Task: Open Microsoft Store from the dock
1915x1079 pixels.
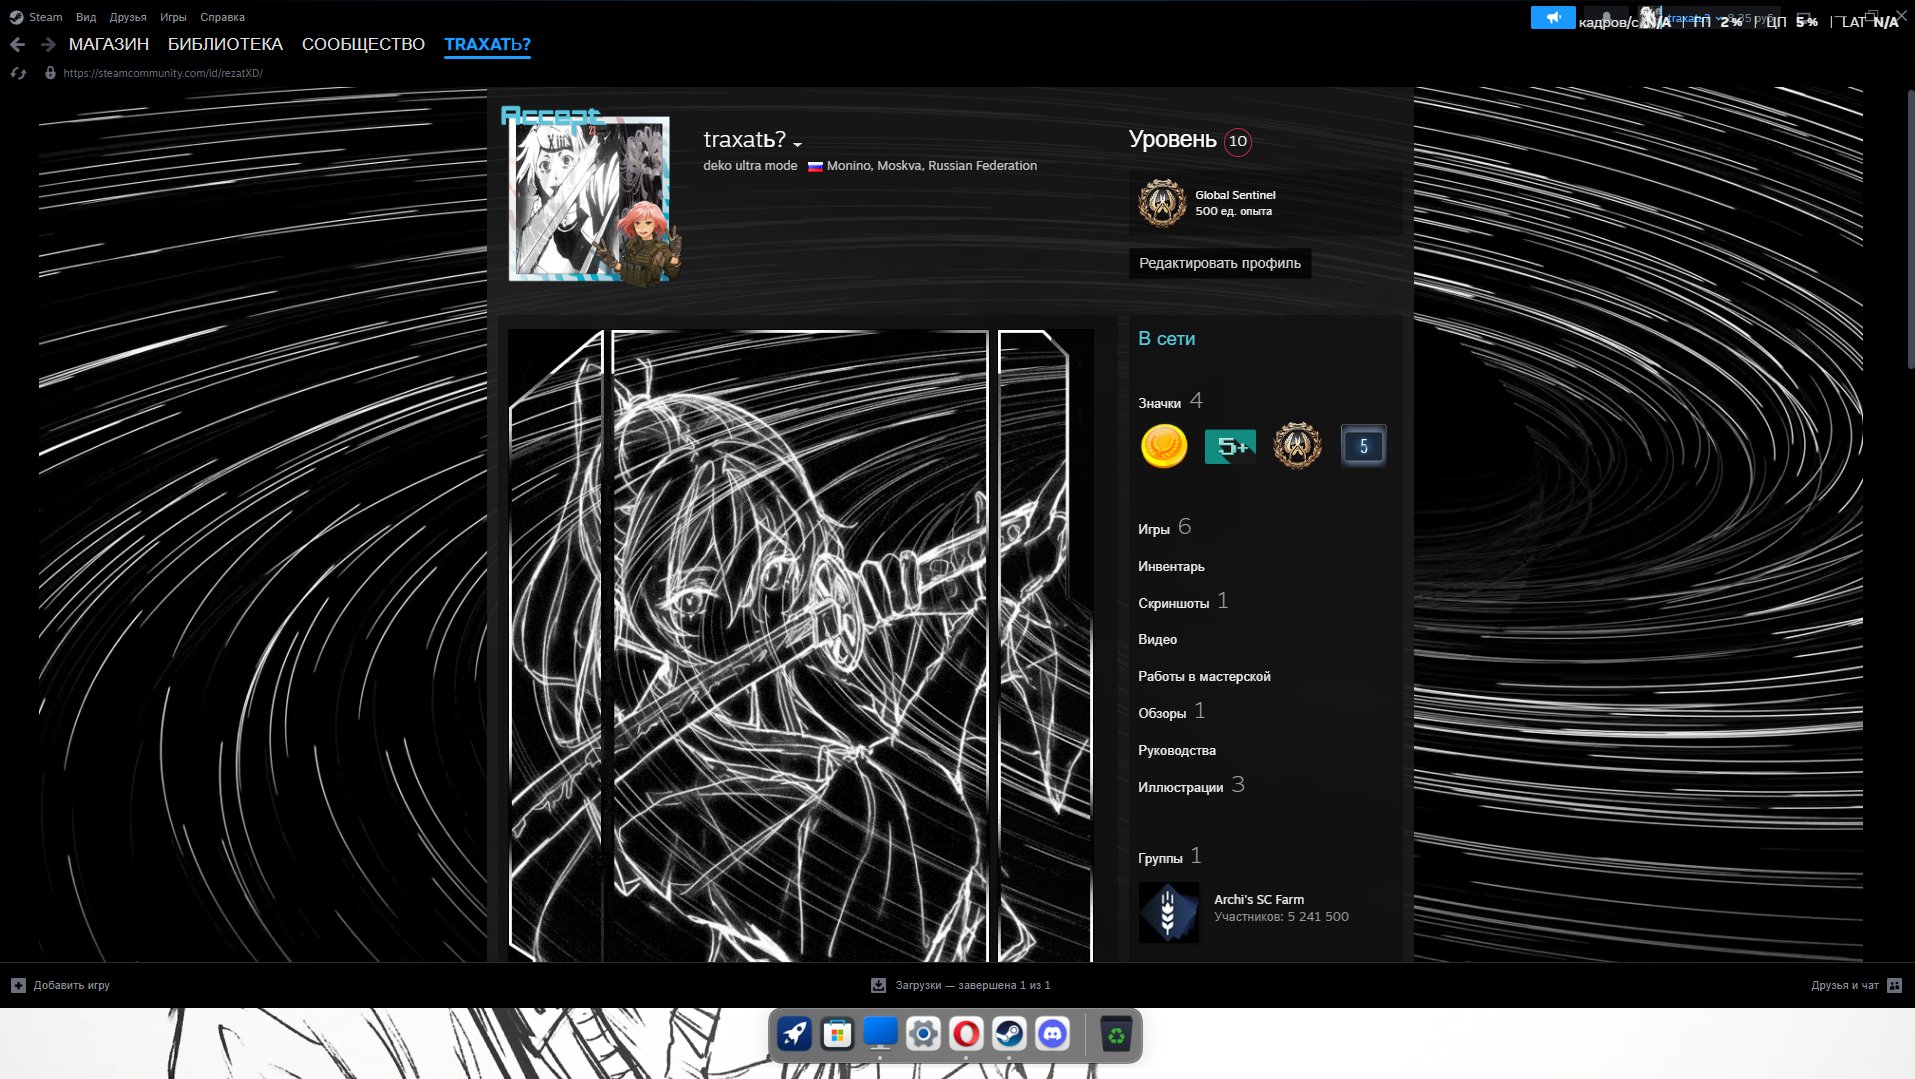Action: coord(838,1033)
